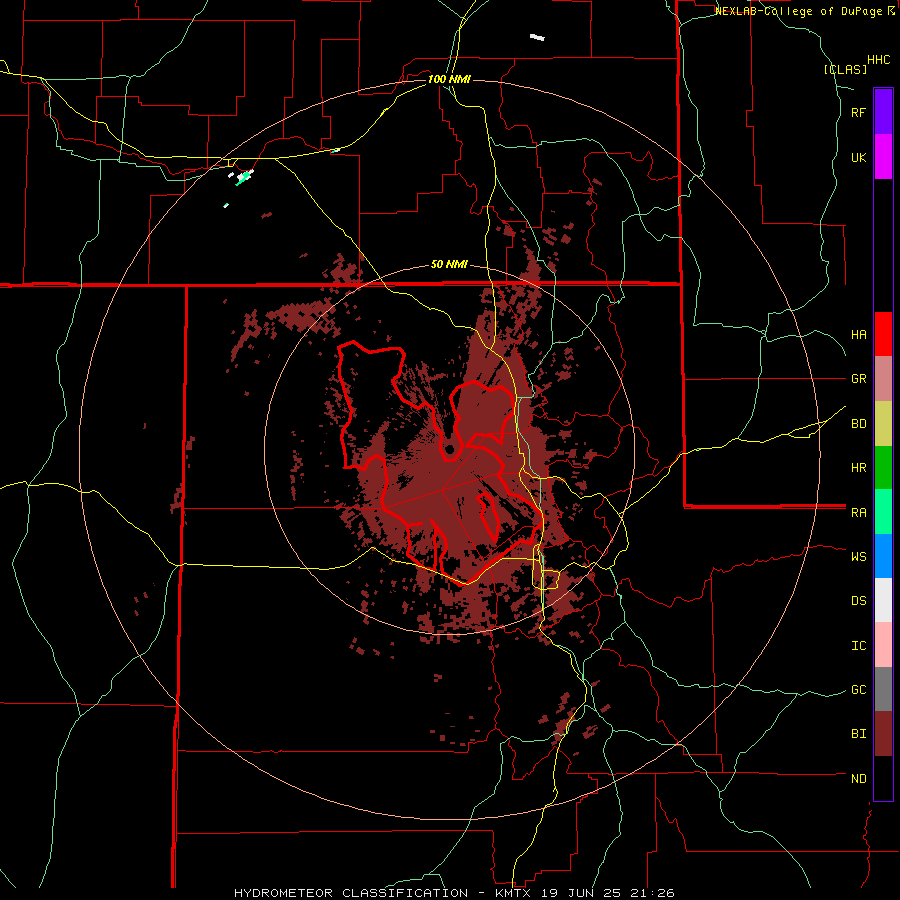Click the GC legend label
900x900 pixels.
[859, 690]
